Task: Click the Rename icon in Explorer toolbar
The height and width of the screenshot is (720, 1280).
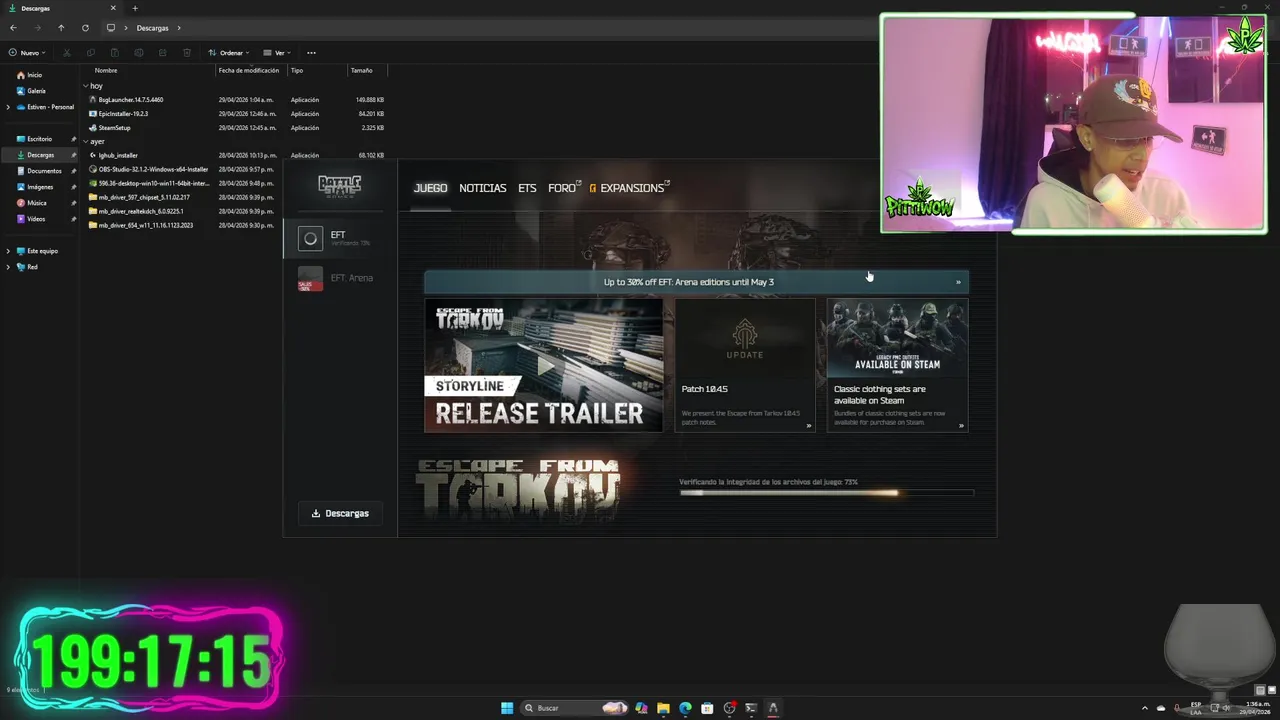Action: click(x=138, y=53)
